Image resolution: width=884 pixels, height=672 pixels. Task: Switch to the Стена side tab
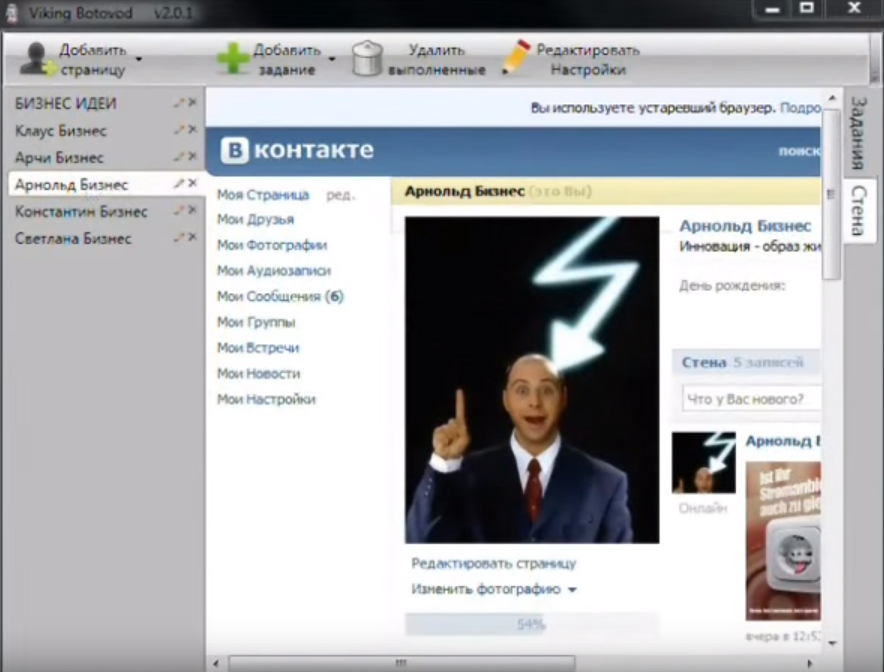857,209
